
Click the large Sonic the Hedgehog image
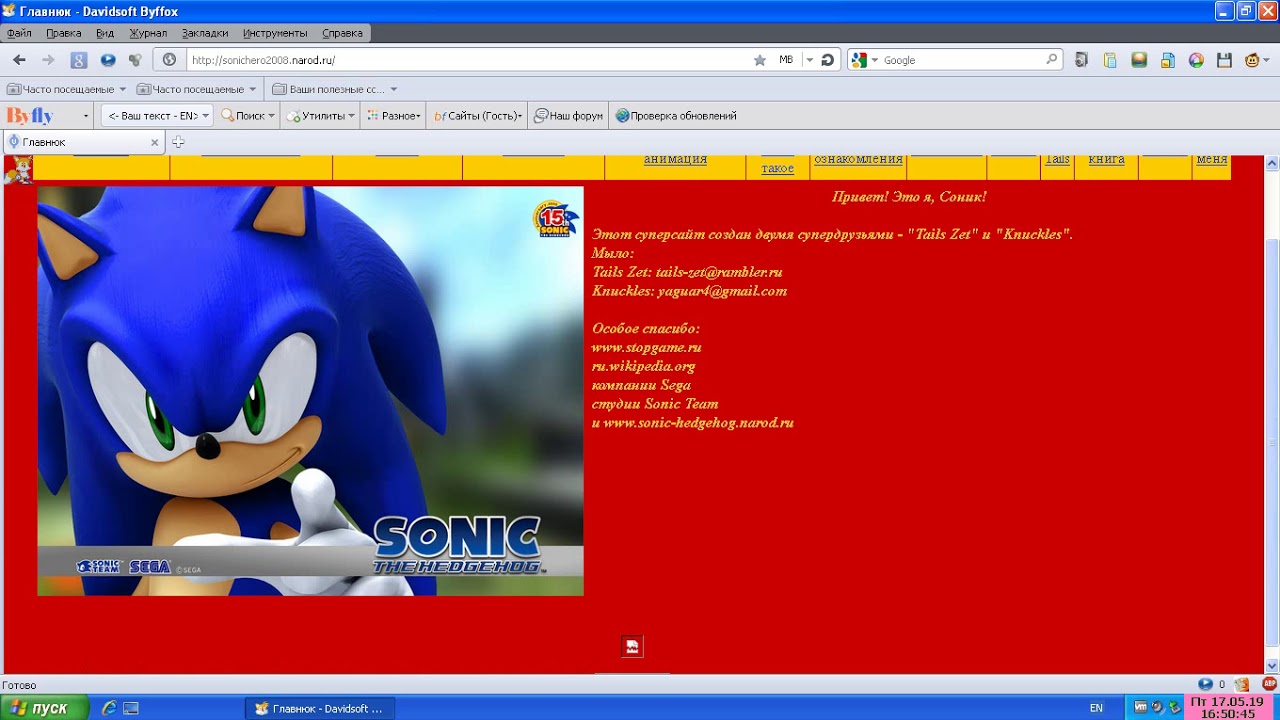coord(310,391)
